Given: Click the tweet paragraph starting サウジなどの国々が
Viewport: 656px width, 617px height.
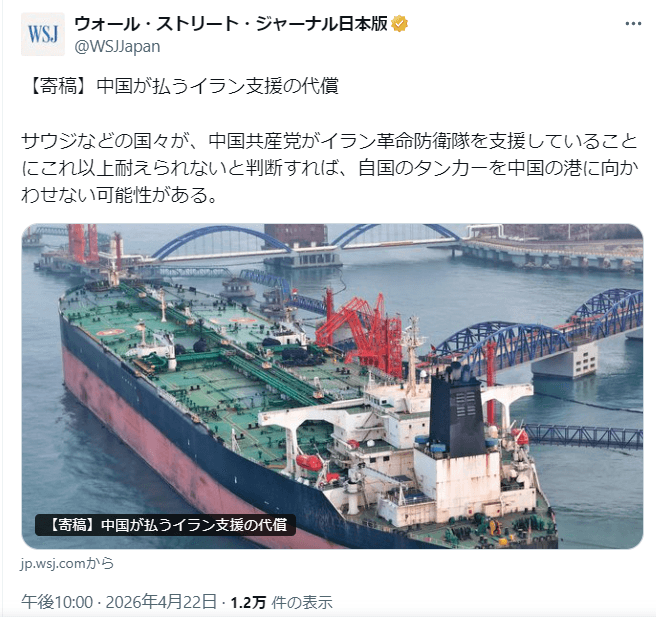Looking at the screenshot, I should (x=330, y=168).
